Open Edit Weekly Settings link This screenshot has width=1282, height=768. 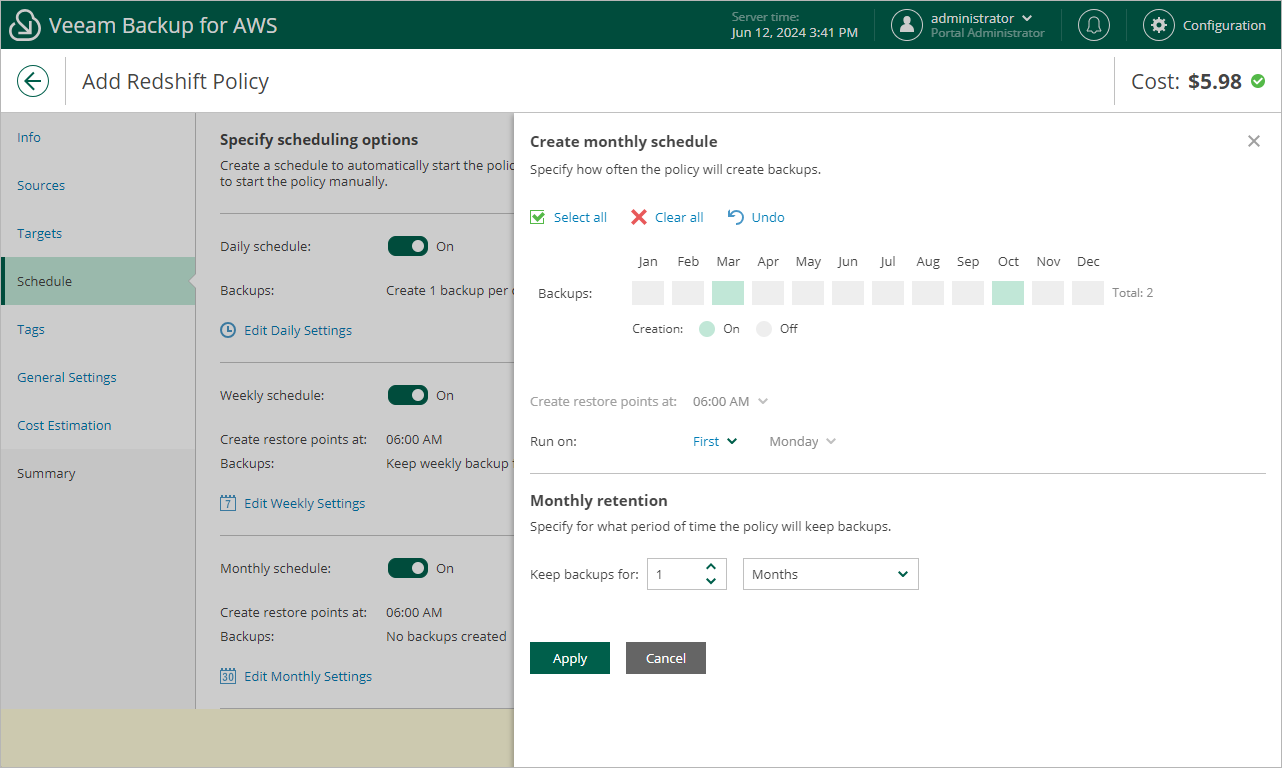pyautogui.click(x=305, y=503)
